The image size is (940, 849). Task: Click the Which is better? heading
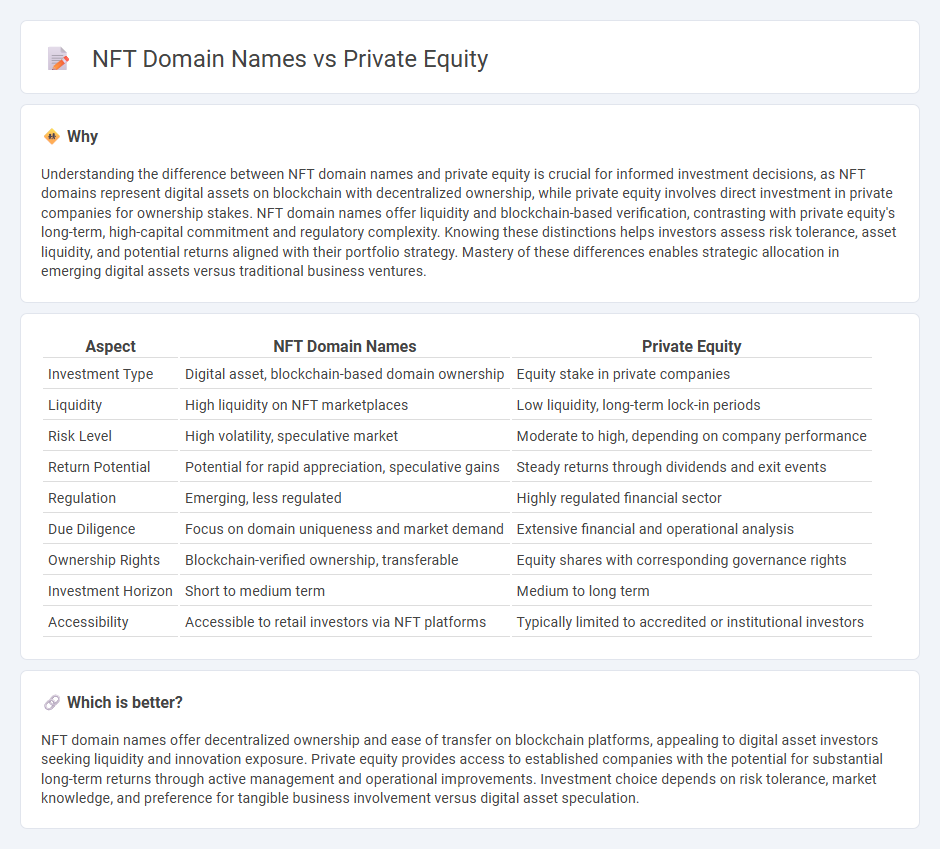125,702
